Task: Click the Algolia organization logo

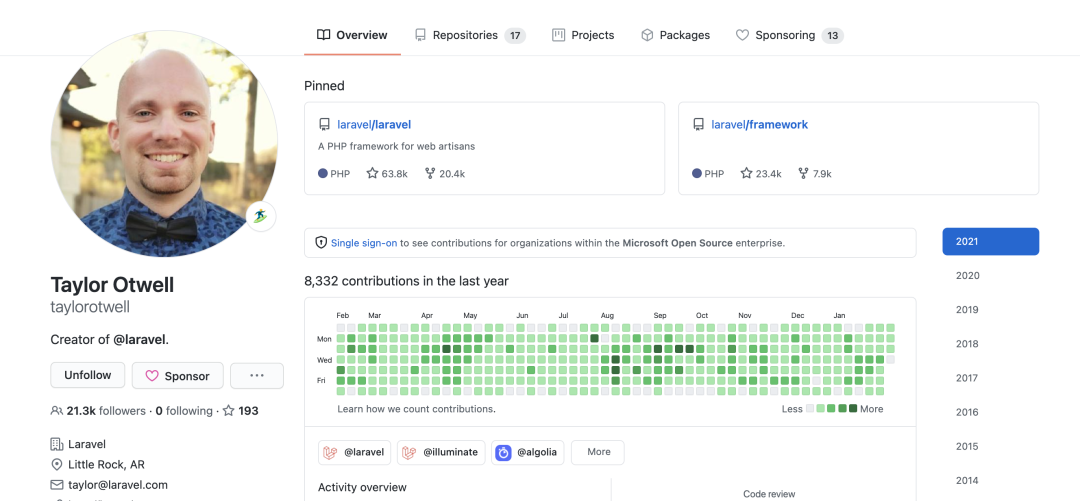Action: [x=503, y=452]
